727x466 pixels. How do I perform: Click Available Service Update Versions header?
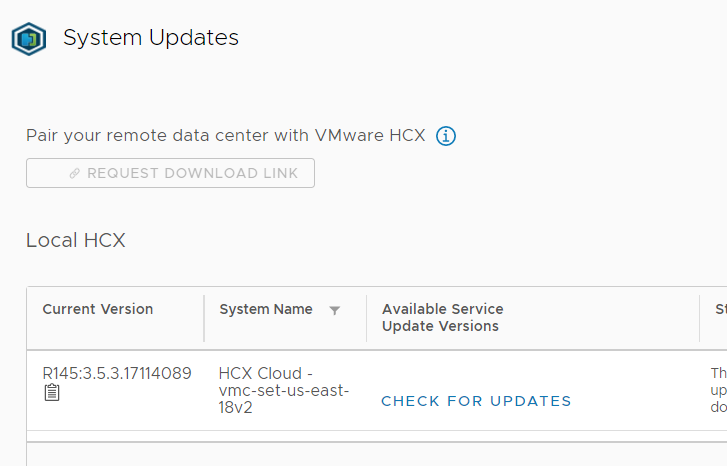[x=442, y=318]
